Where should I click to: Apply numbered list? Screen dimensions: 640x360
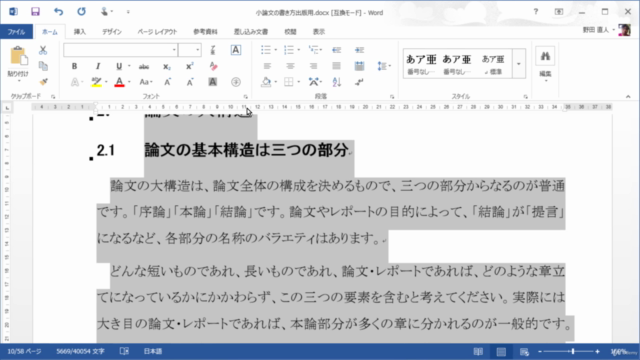coord(289,50)
